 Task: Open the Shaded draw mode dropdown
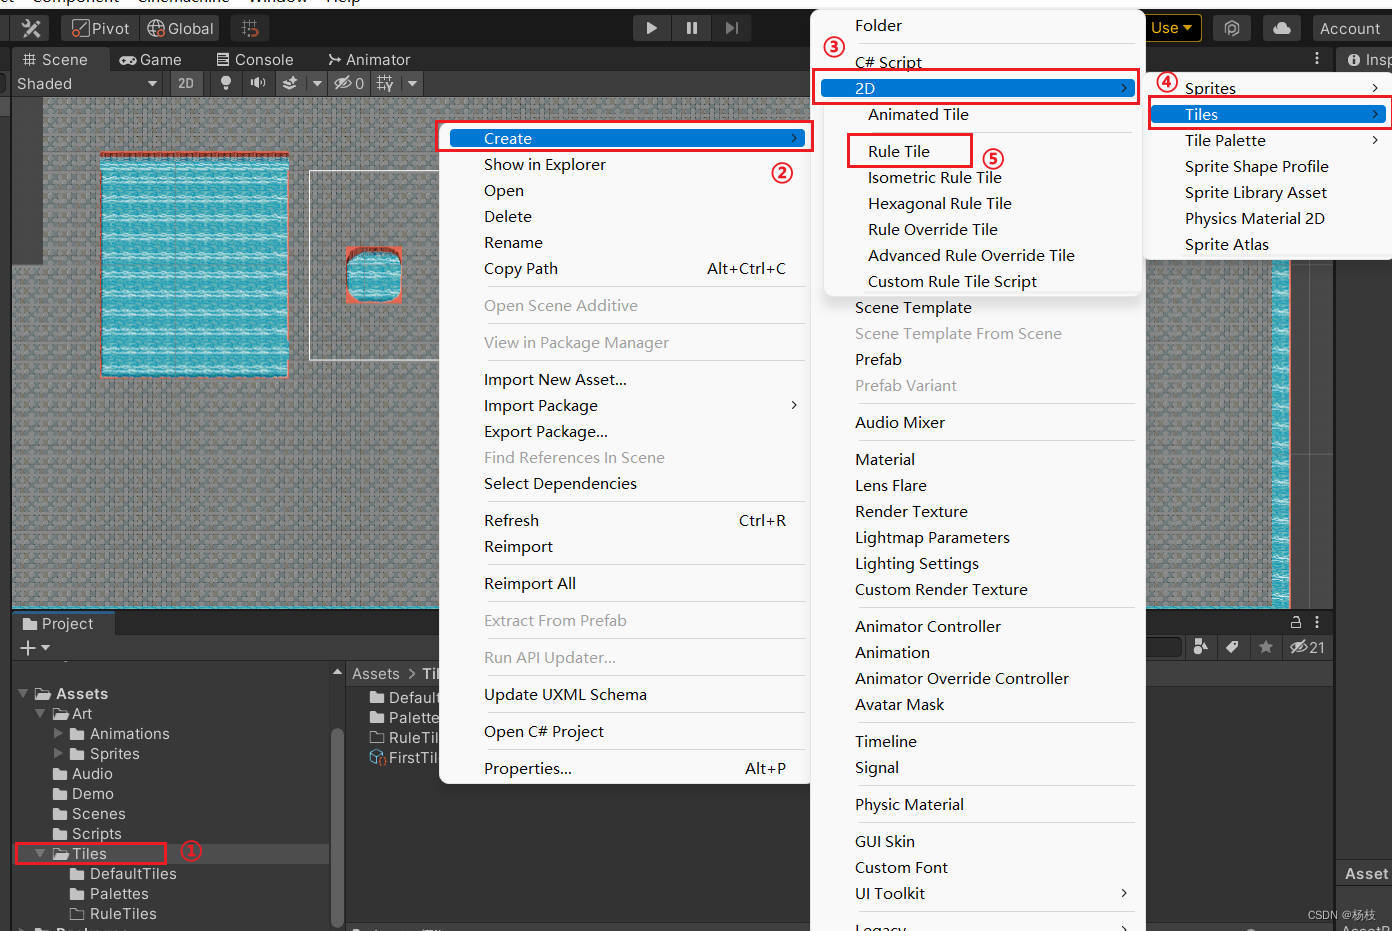coord(87,84)
